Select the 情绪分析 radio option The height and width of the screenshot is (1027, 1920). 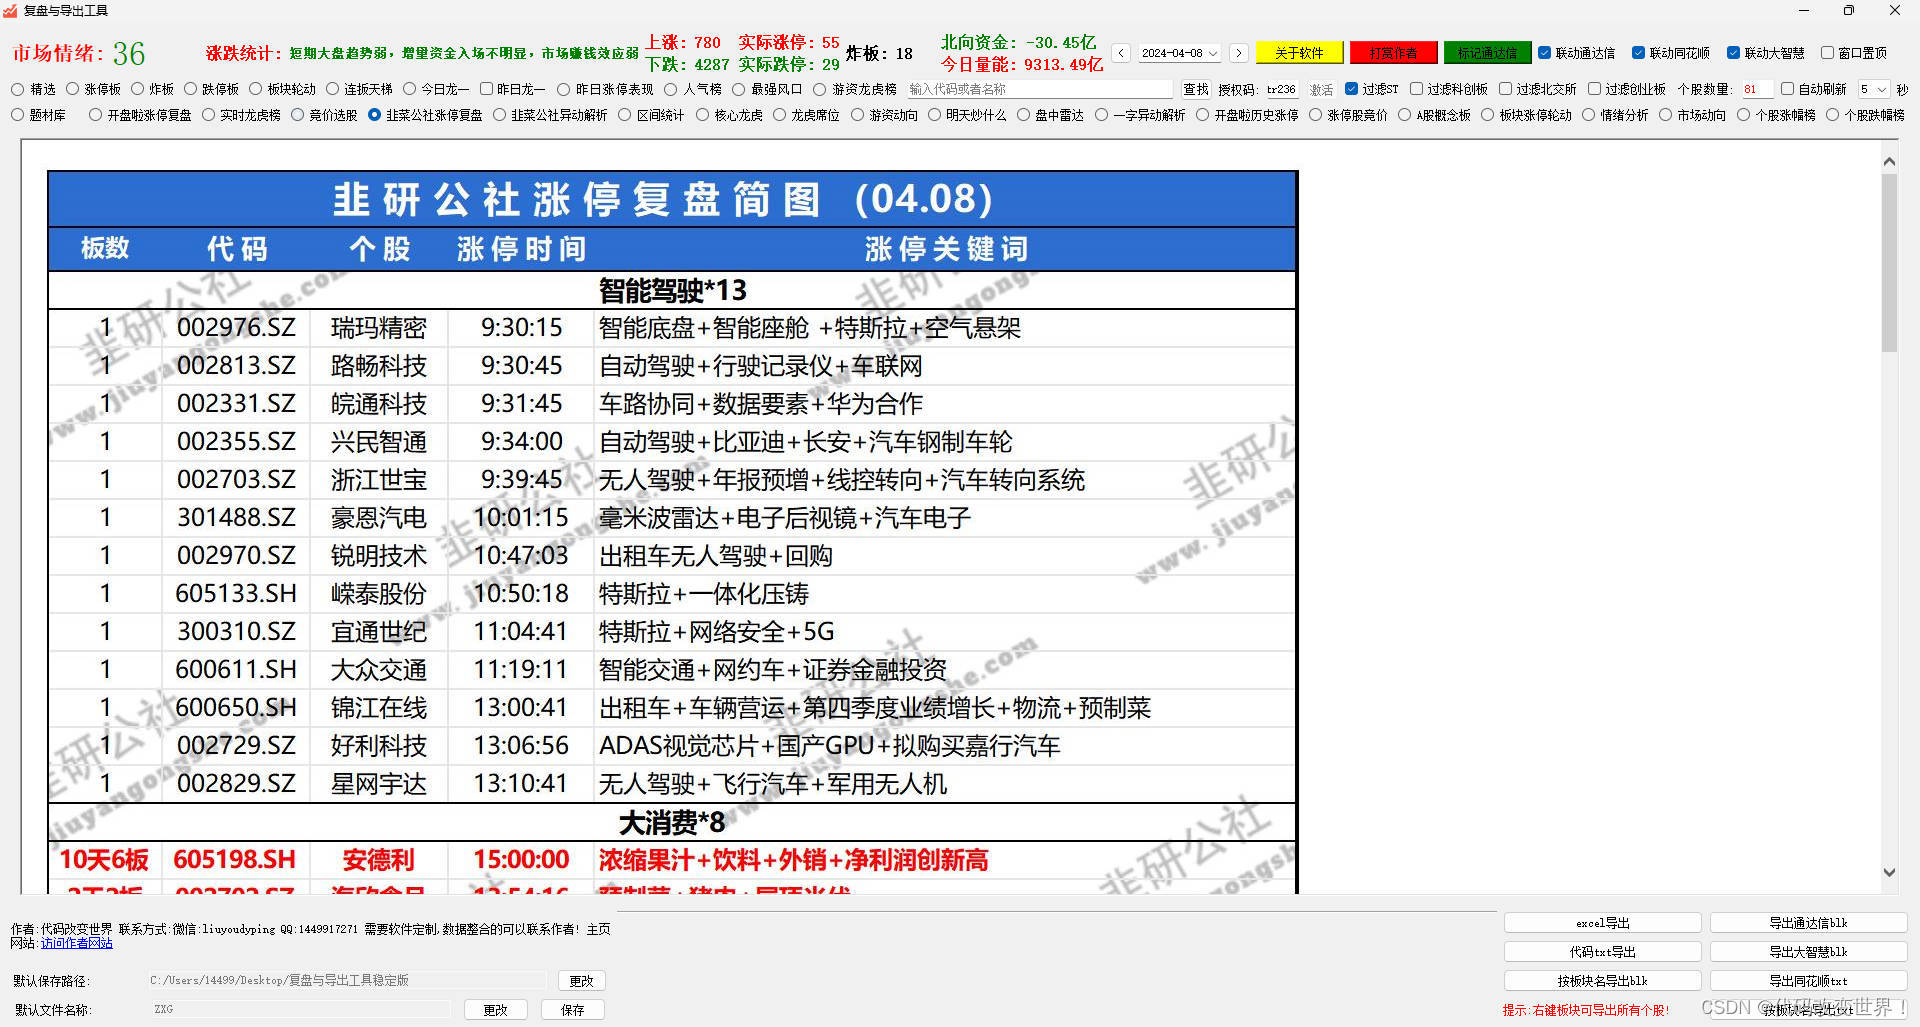(1589, 115)
